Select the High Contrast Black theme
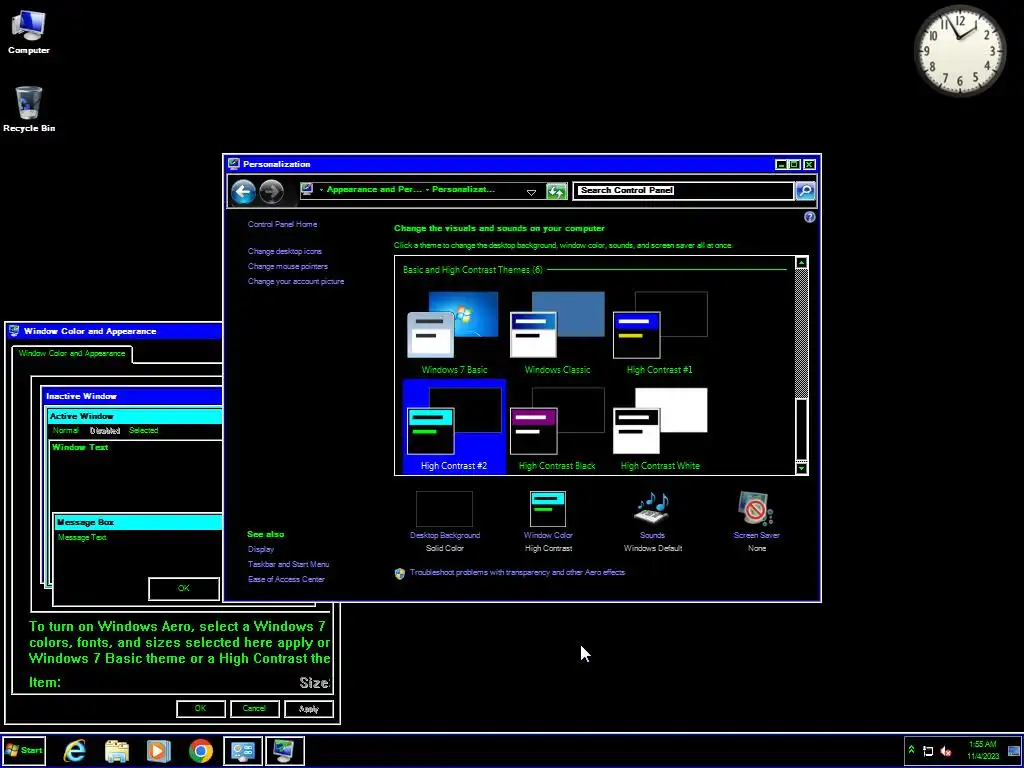 (557, 428)
